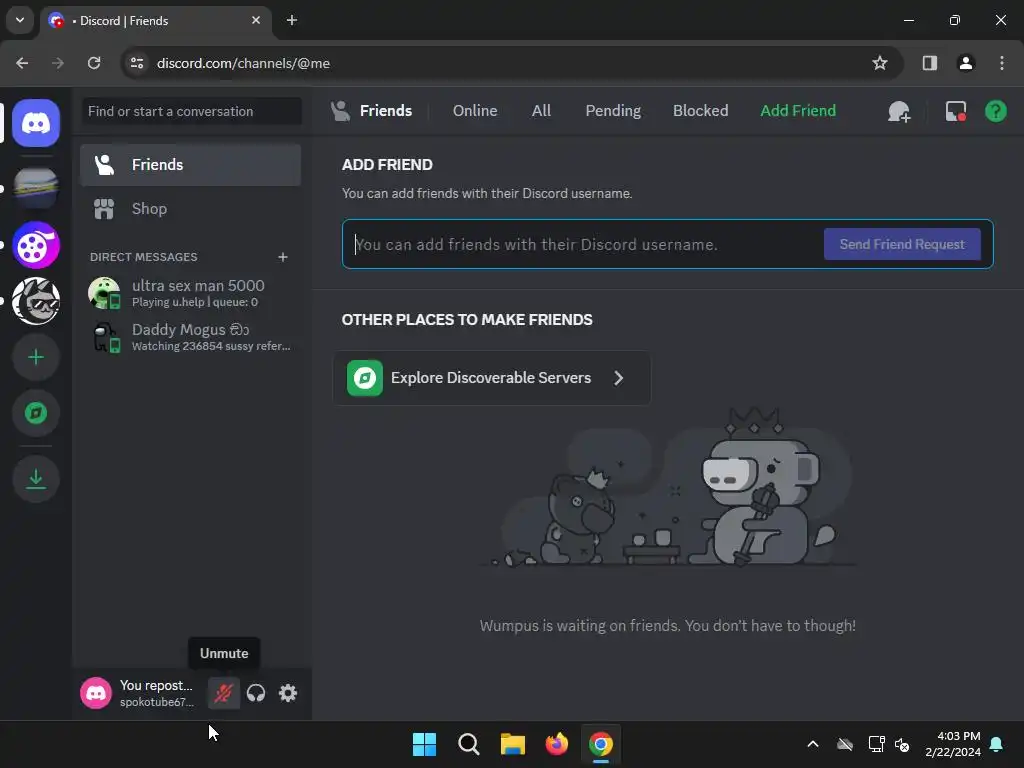Open the striped planet server icon
The image size is (1024, 768).
tap(36, 187)
